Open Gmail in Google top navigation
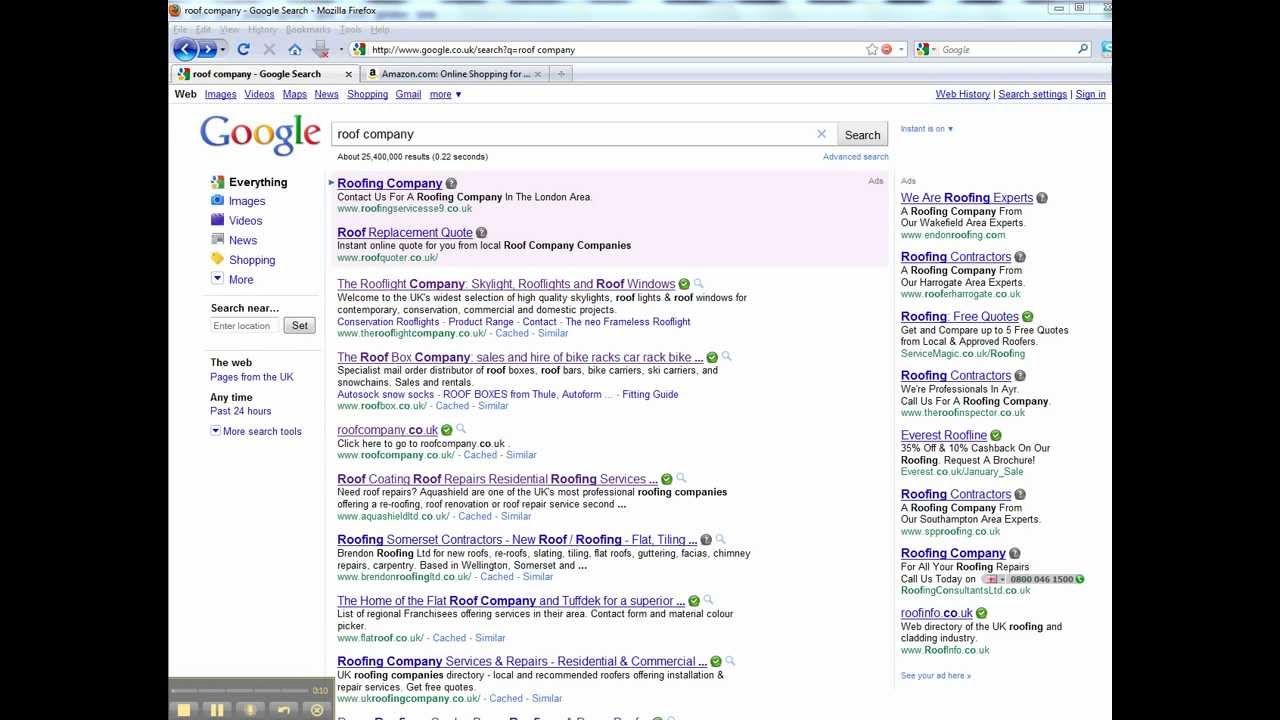Screen dimensions: 1280x720 click(x=408, y=94)
